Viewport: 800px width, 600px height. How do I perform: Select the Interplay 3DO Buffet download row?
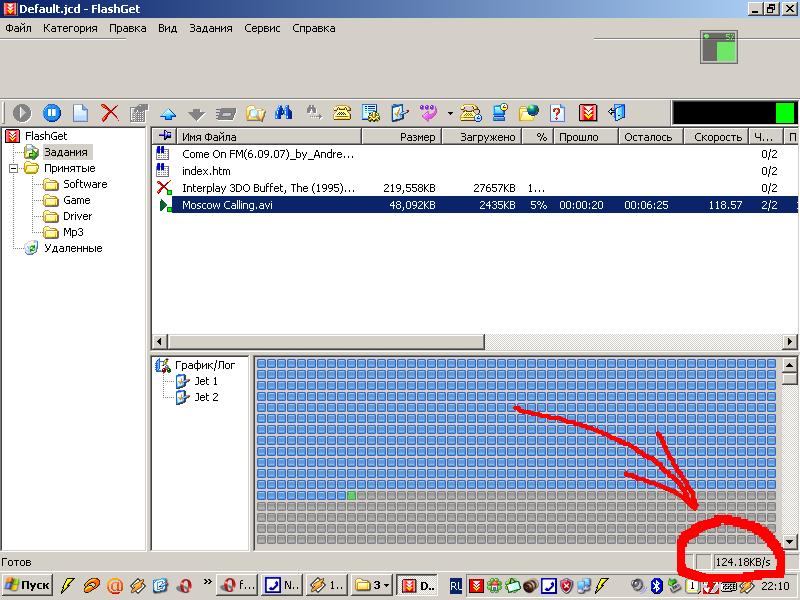coord(474,188)
